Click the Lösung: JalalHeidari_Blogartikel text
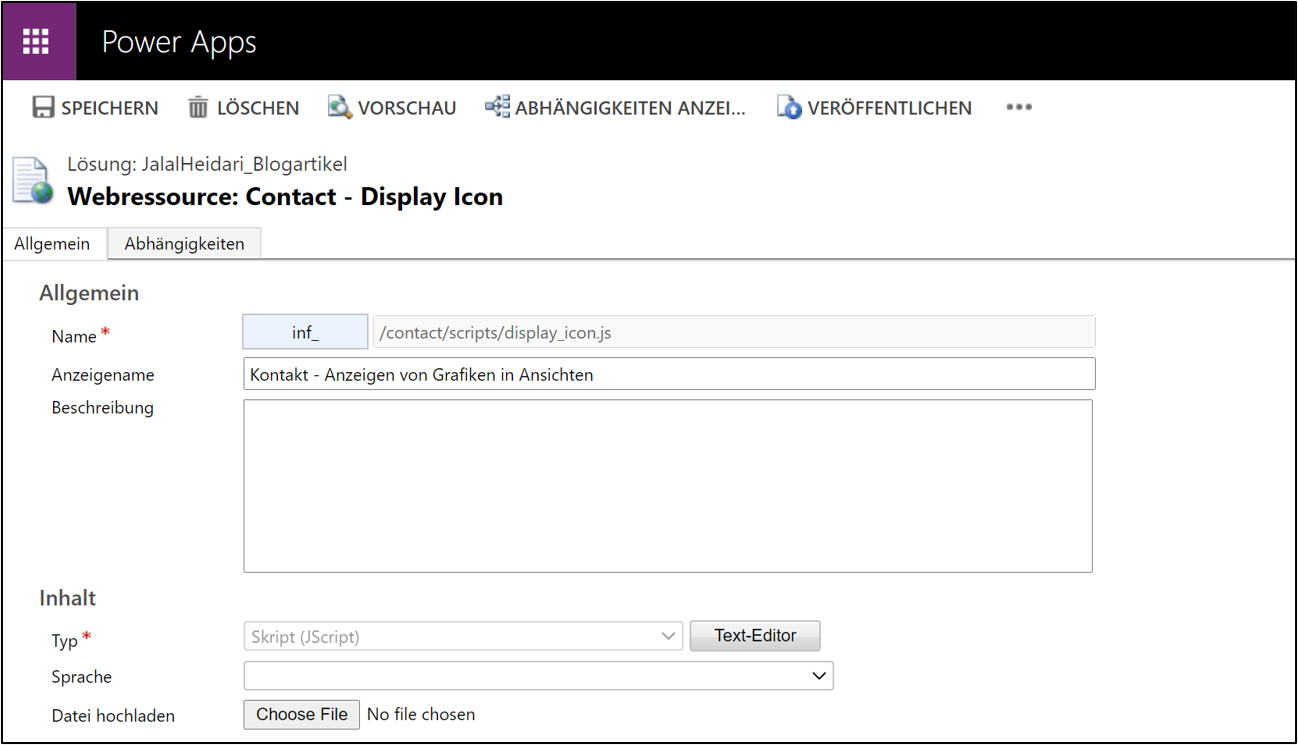The width and height of the screenshot is (1298, 745). 207,164
